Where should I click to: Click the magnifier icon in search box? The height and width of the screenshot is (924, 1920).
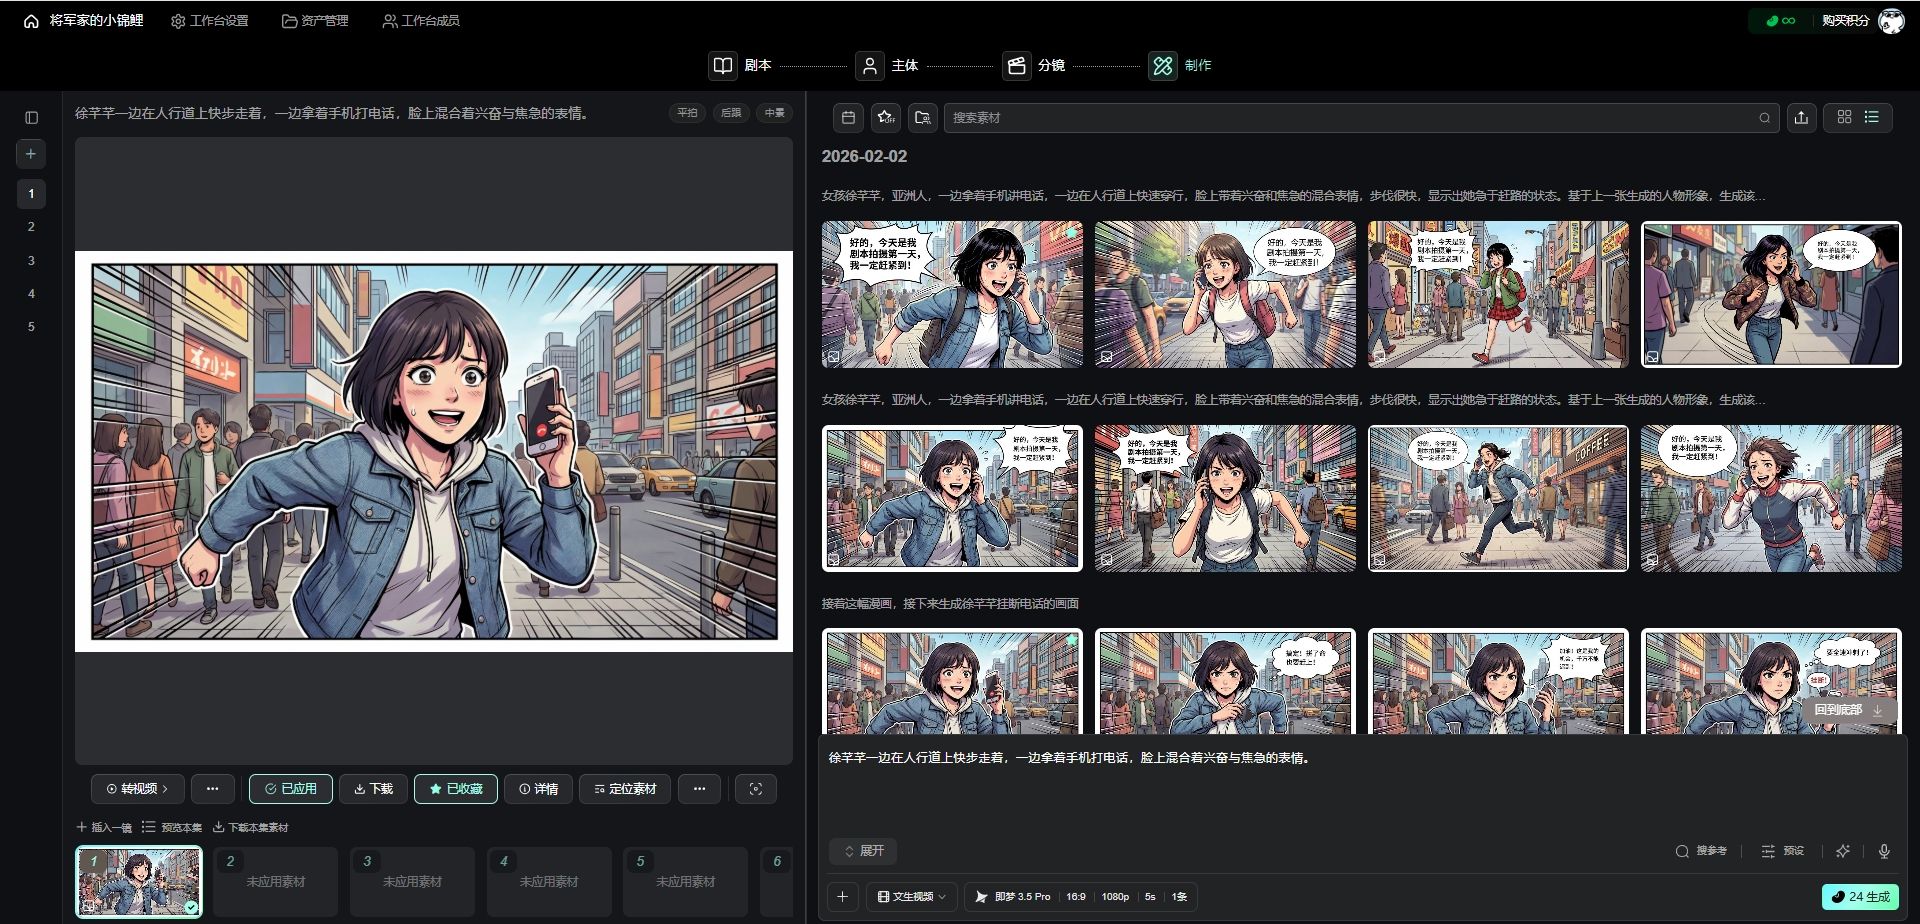tap(1765, 118)
